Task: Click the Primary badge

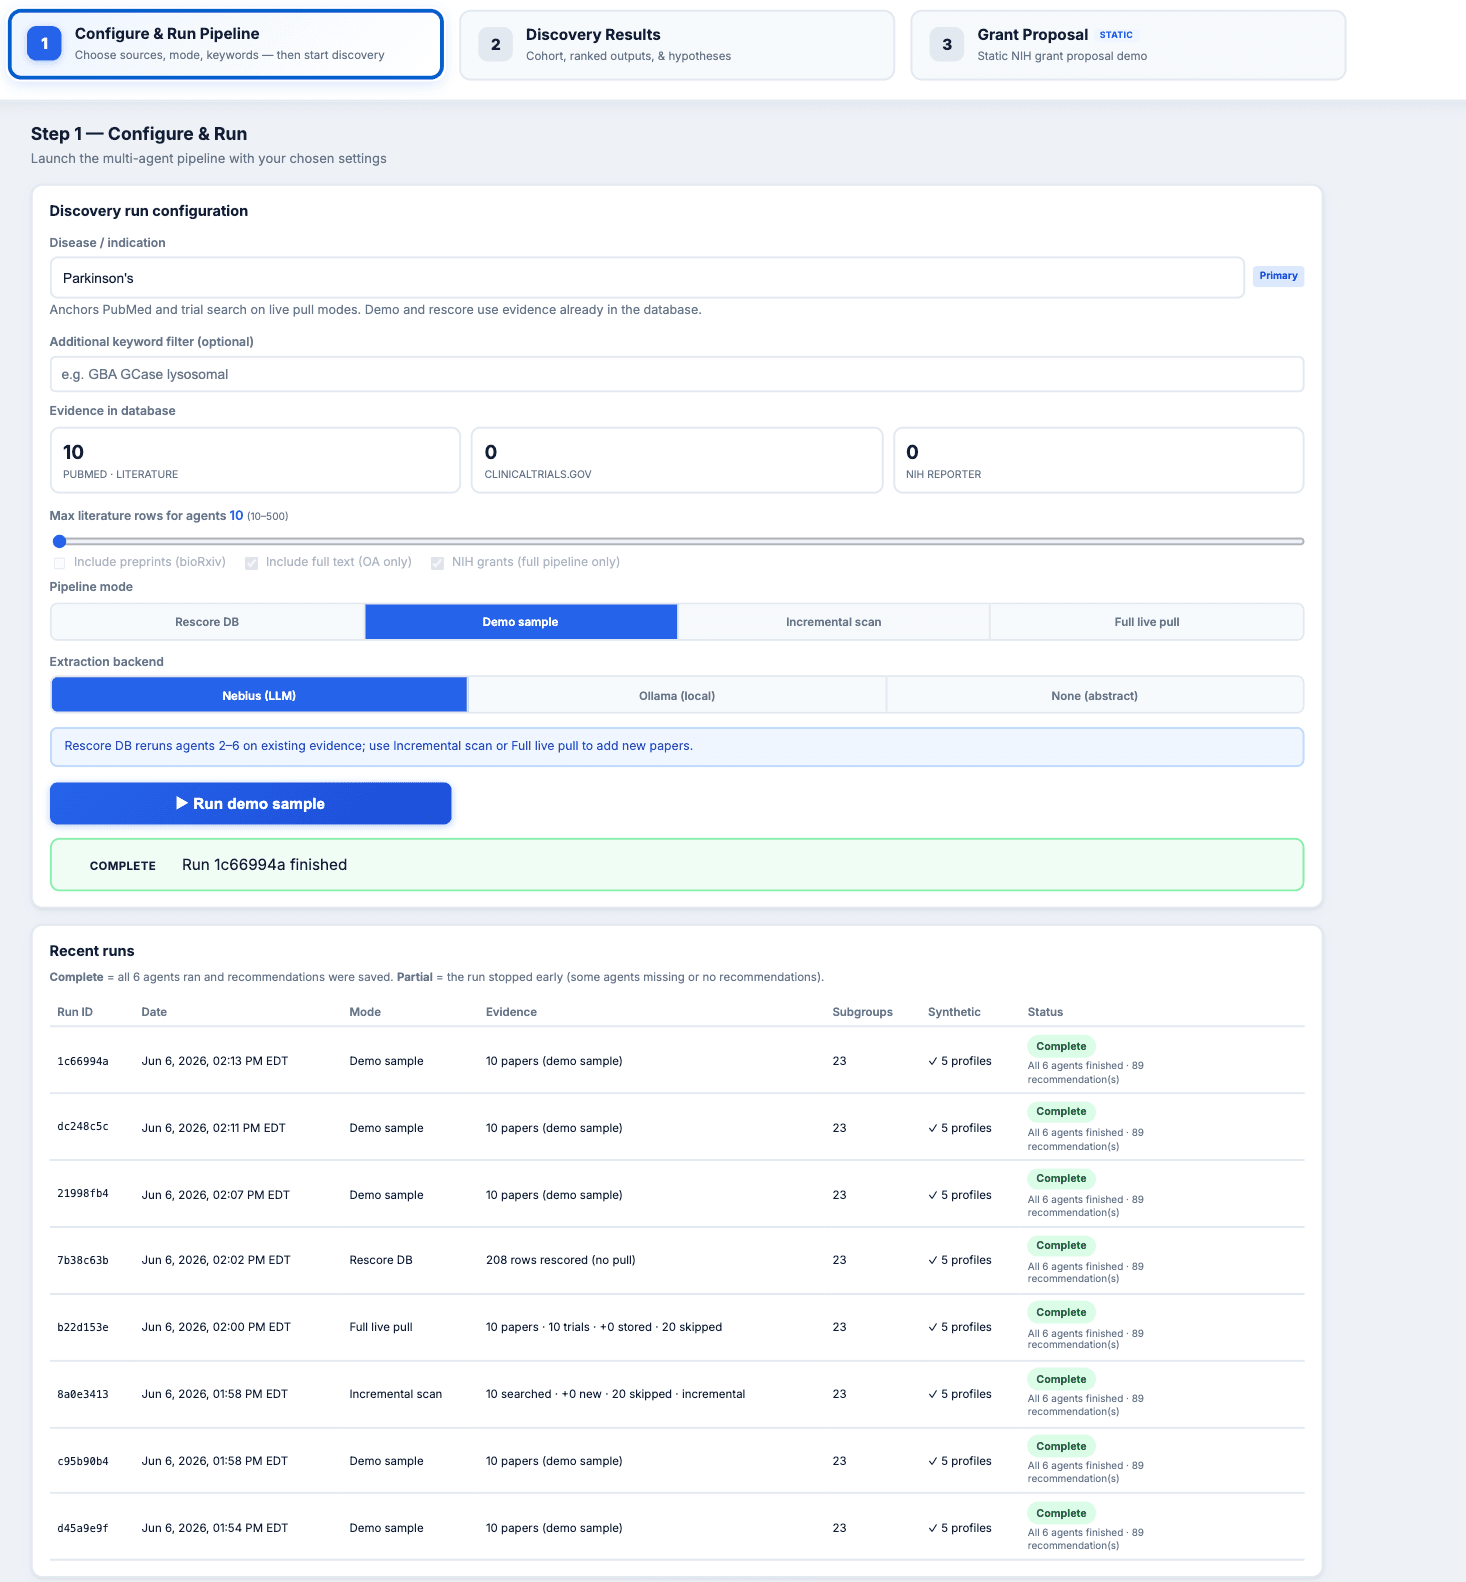Action: click(x=1278, y=276)
